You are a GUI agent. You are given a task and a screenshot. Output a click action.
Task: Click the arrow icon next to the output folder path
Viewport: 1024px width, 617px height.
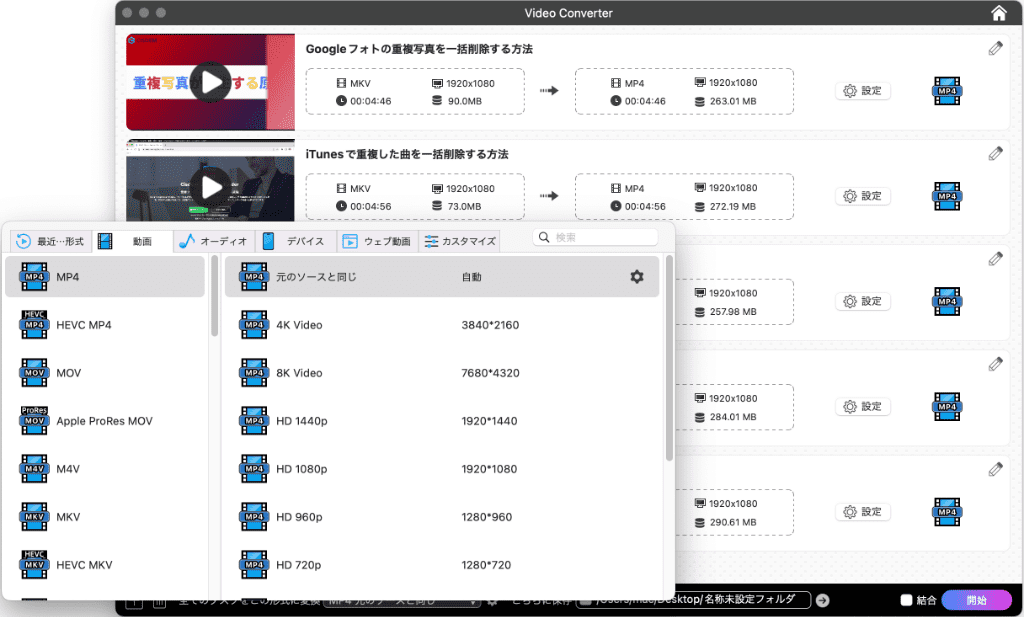(822, 600)
